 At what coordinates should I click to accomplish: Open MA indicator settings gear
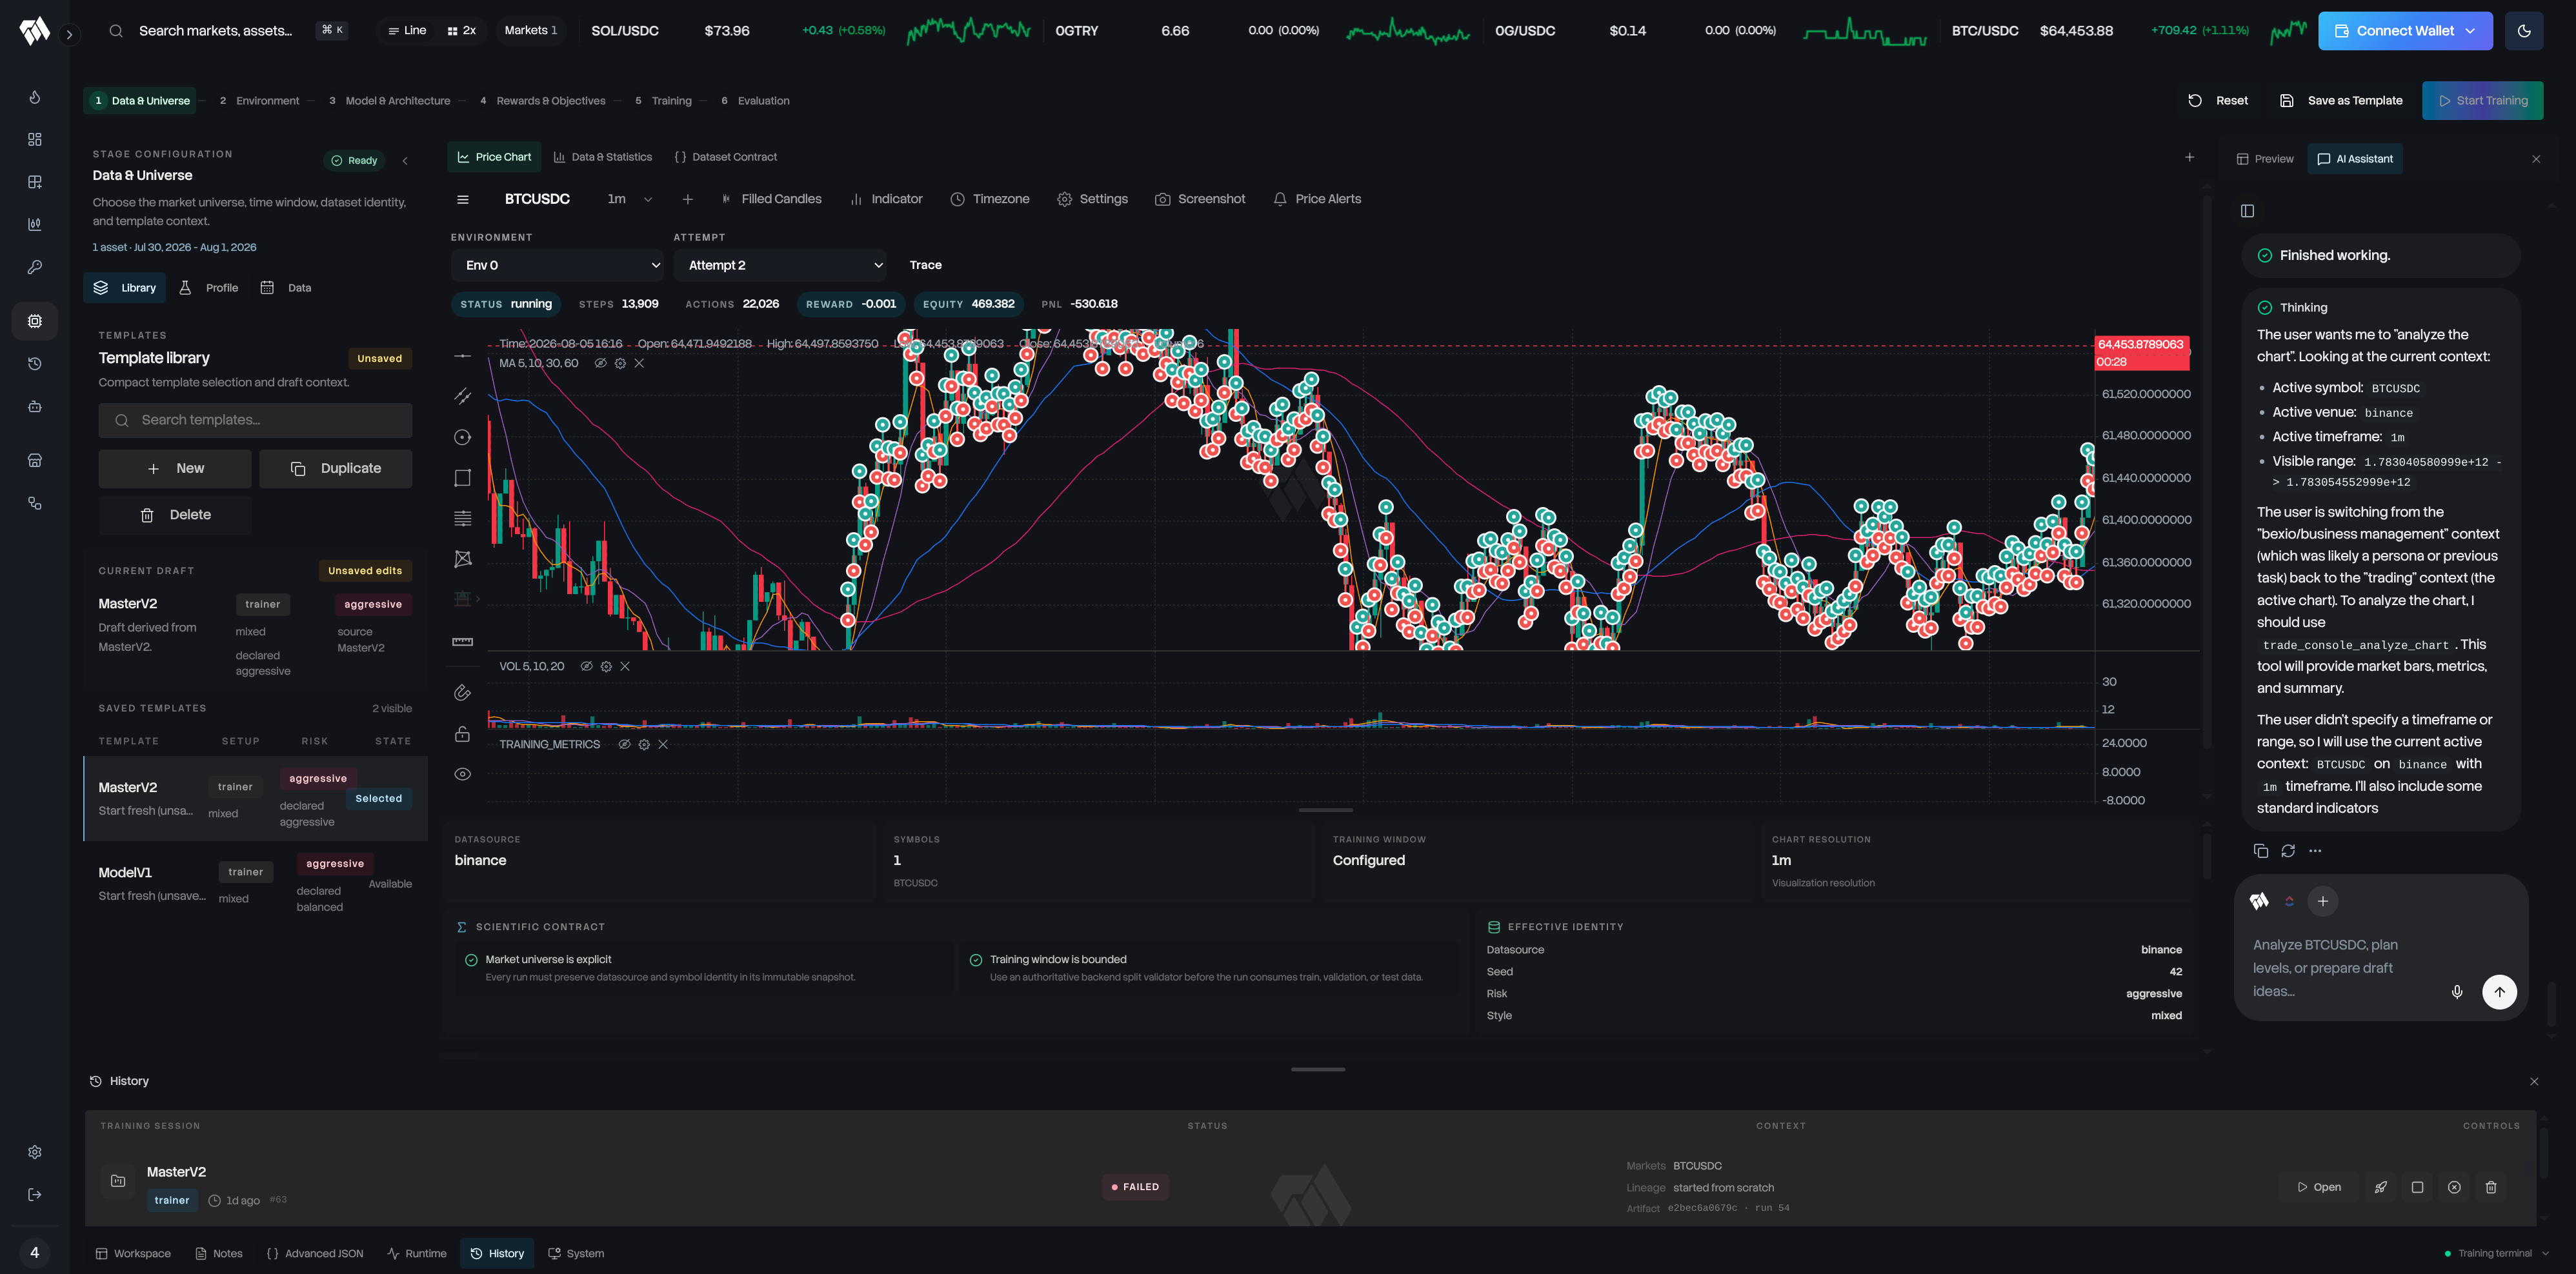pos(620,363)
